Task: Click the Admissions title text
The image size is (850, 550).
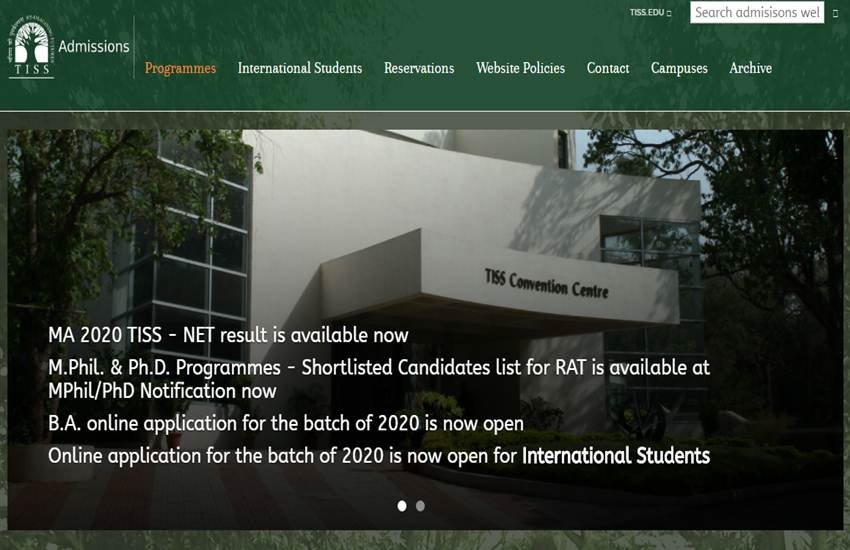Action: [94, 46]
